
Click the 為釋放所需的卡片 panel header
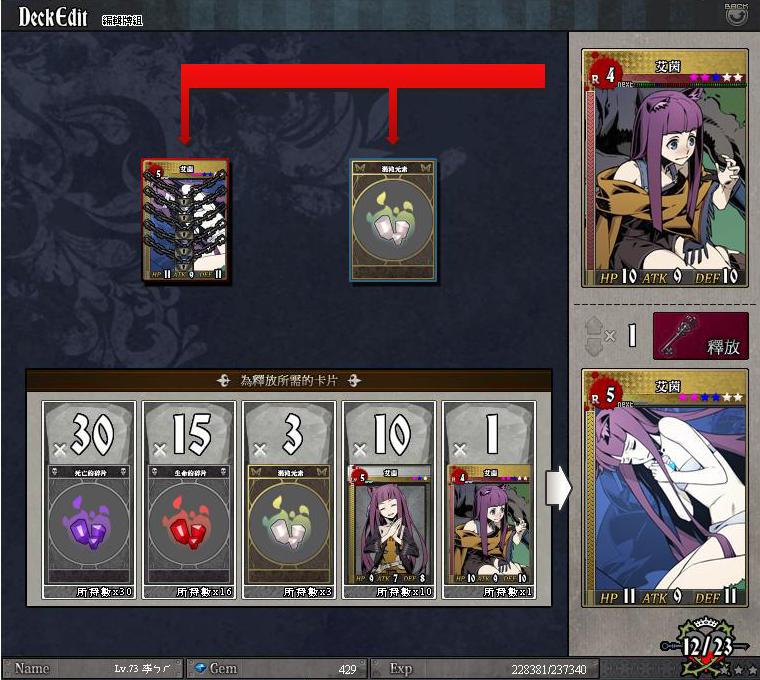pyautogui.click(x=289, y=380)
